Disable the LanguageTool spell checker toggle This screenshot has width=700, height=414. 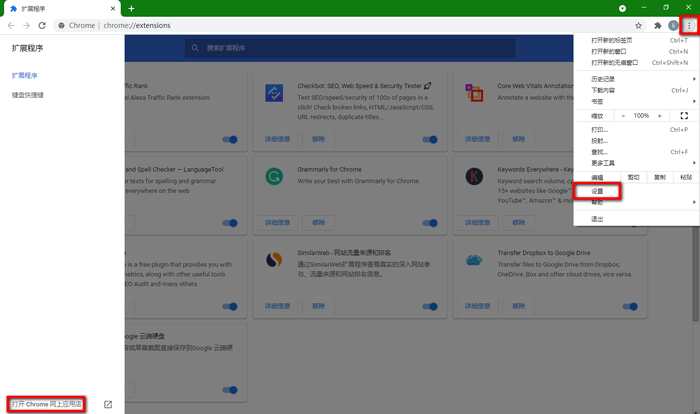pos(230,223)
